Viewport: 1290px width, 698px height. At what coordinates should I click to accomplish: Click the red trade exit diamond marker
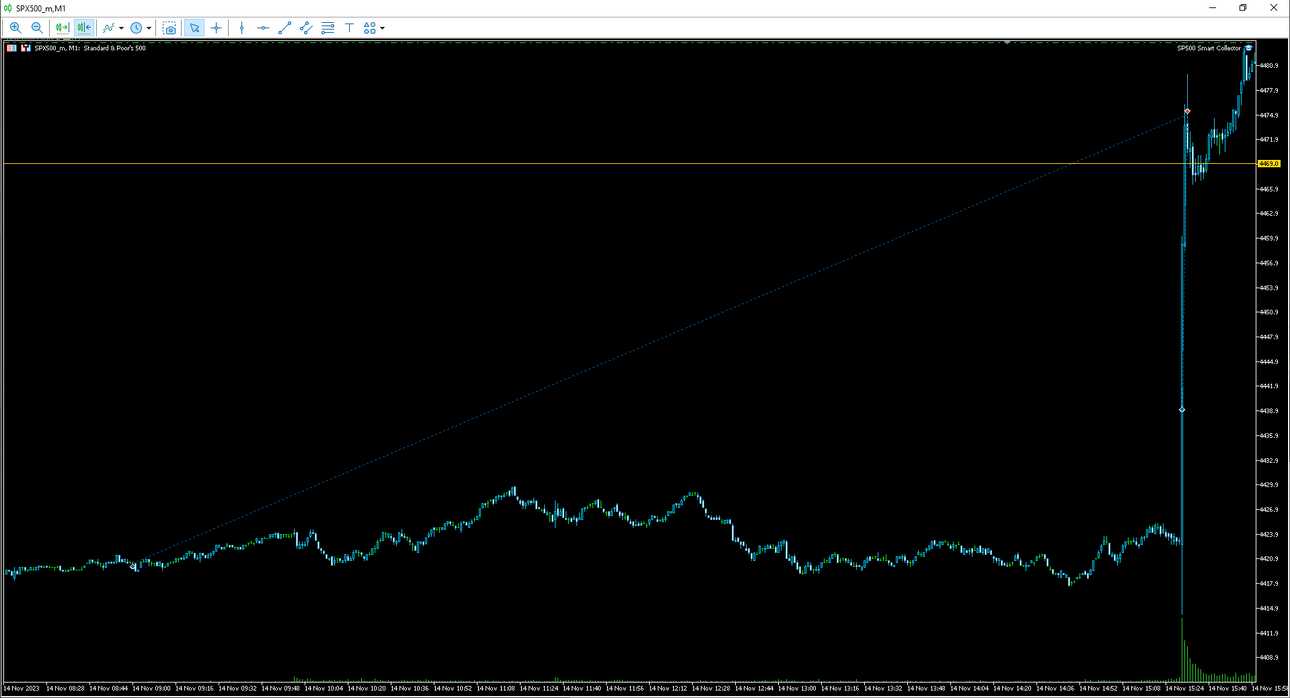point(1187,111)
